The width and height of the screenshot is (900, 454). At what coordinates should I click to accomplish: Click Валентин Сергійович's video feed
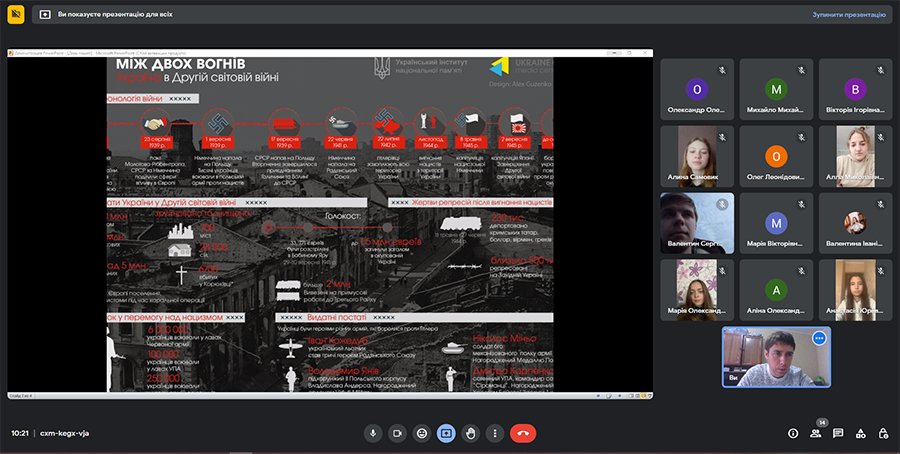(x=697, y=223)
